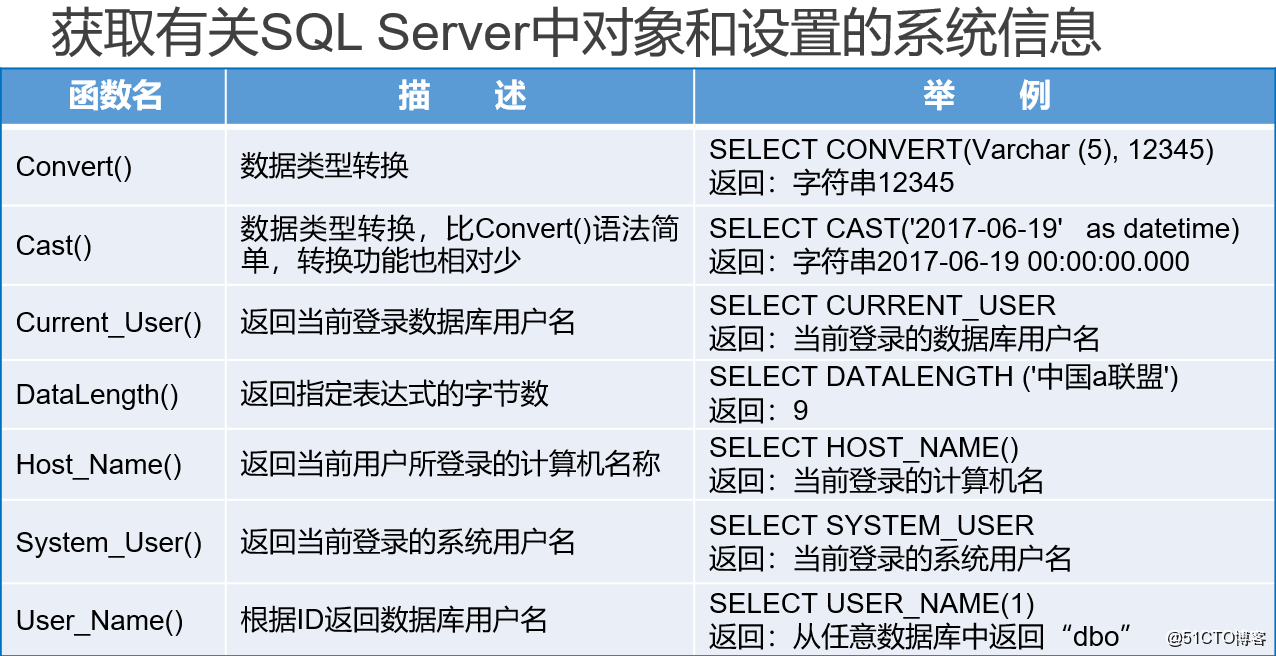Image resolution: width=1276 pixels, height=656 pixels.
Task: Click the result 返回：当前登录的计算机名
Action: [876, 481]
